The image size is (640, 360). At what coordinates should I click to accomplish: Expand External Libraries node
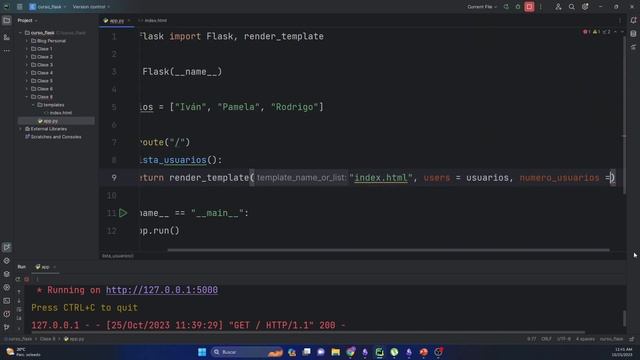coord(20,129)
